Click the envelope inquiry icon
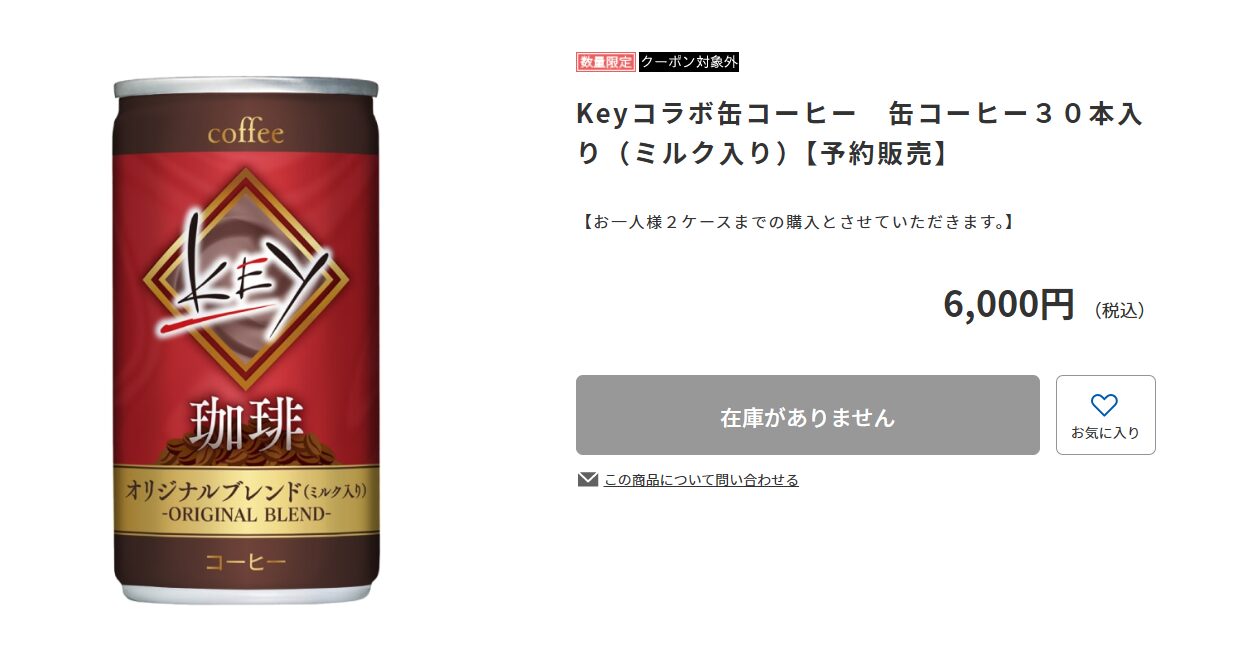The width and height of the screenshot is (1259, 647). (587, 480)
